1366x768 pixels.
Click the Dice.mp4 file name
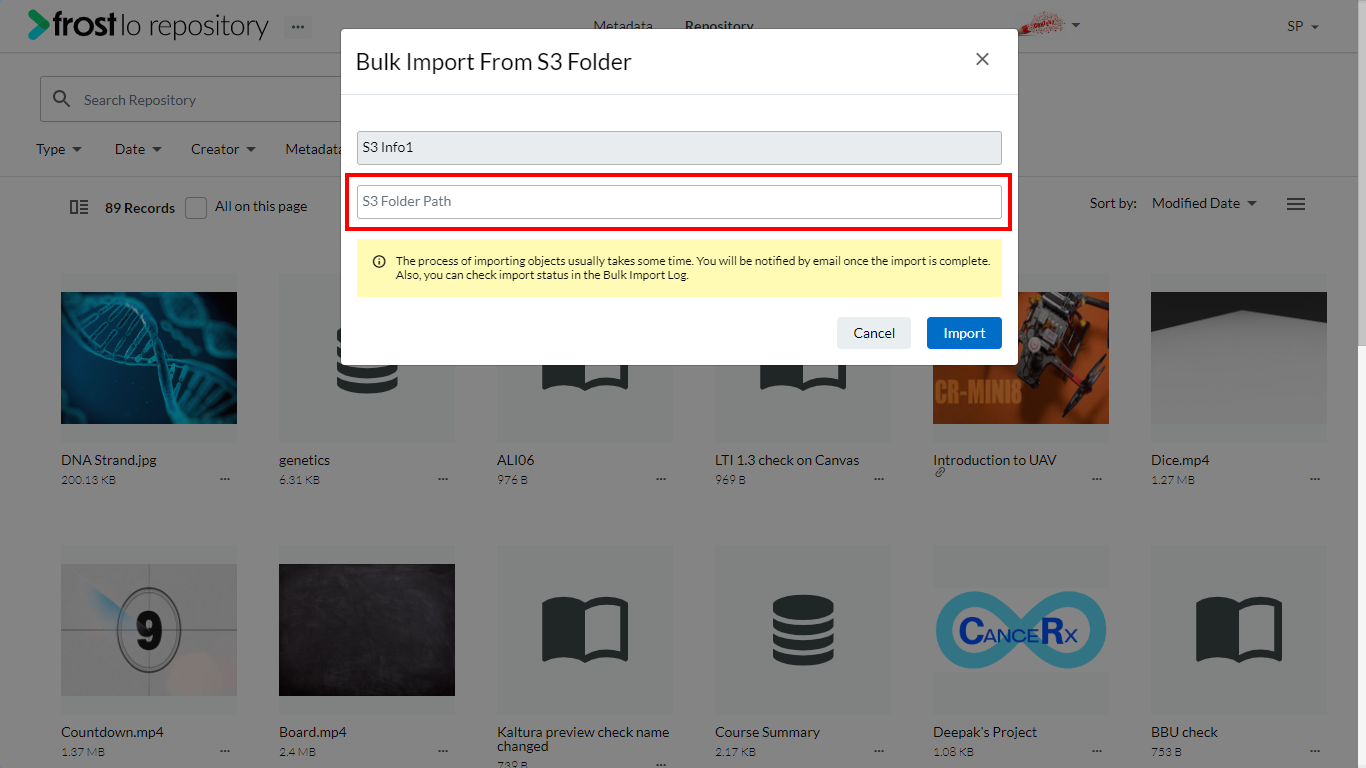[1180, 460]
